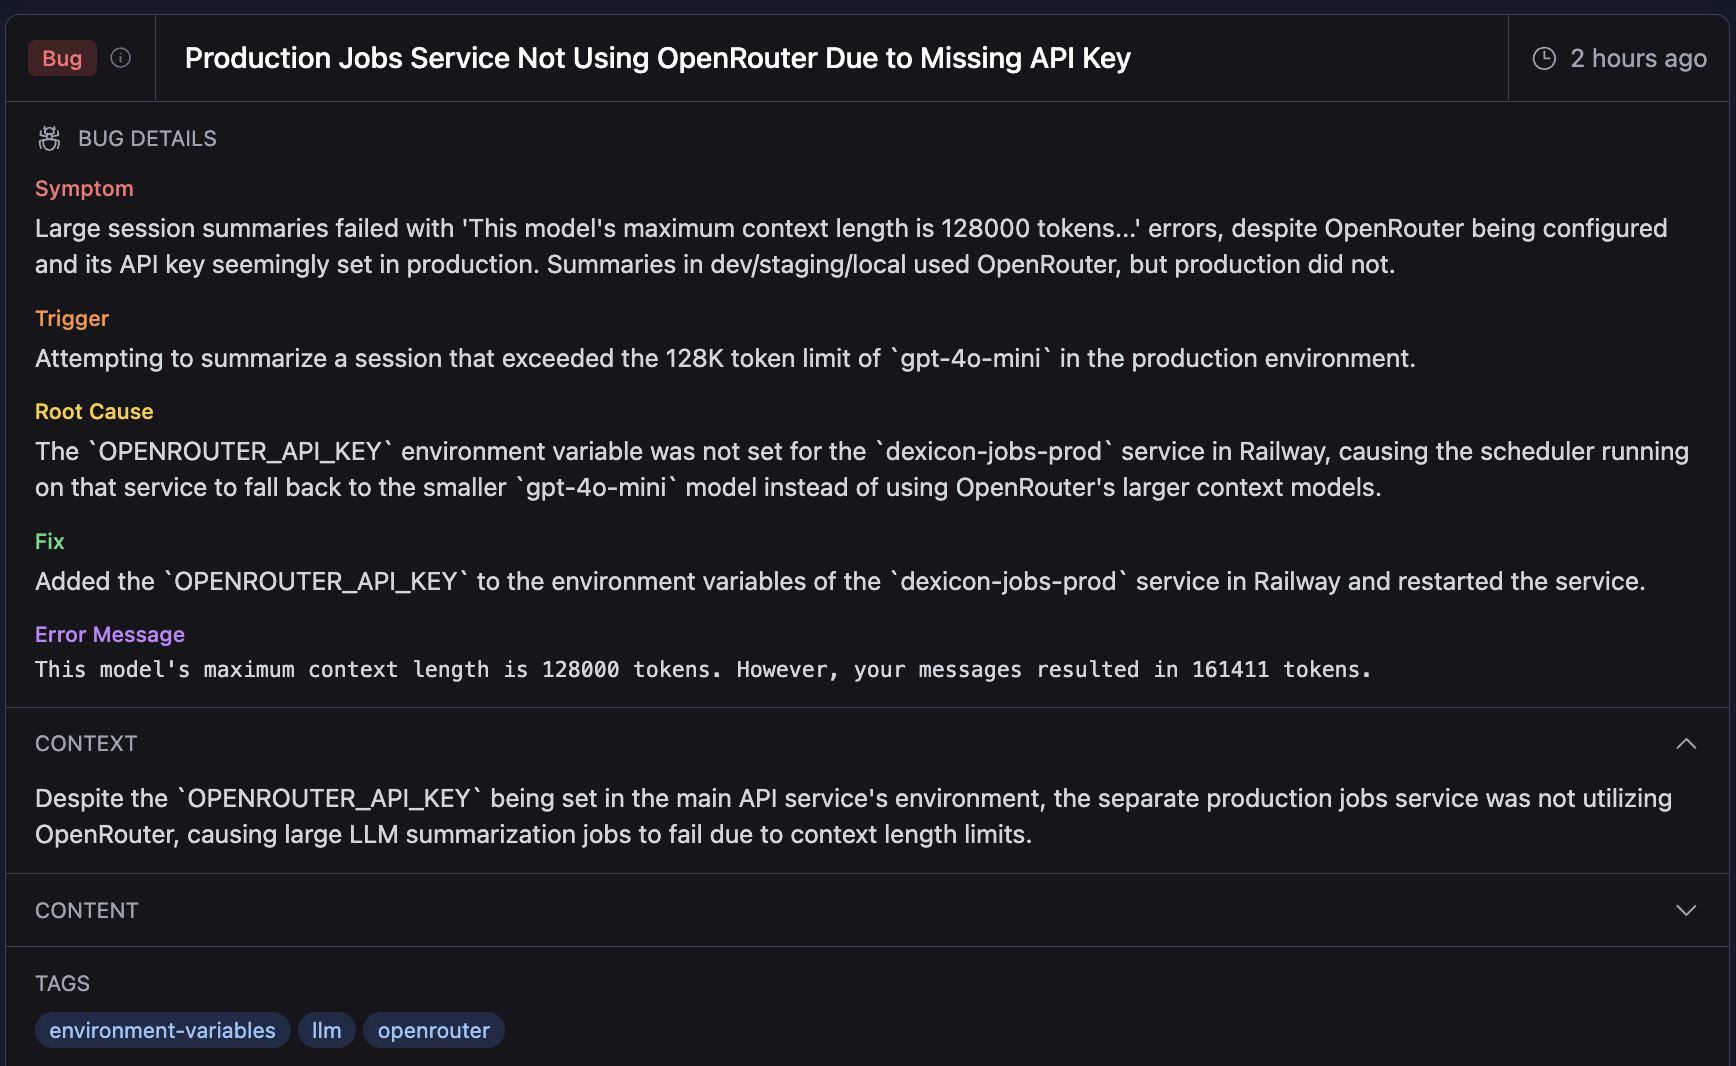Click the Root Cause heading

point(94,411)
